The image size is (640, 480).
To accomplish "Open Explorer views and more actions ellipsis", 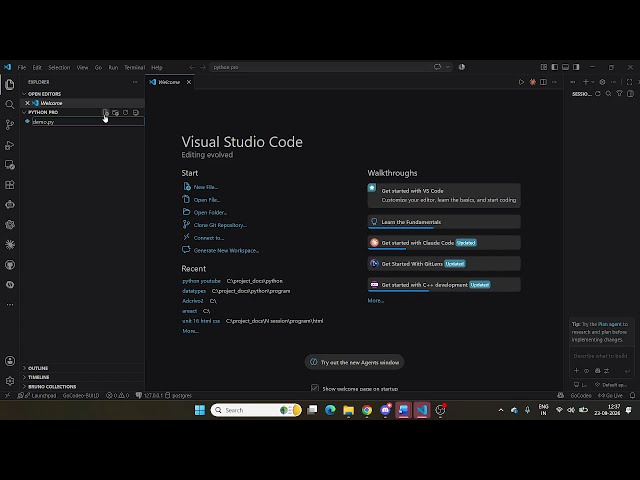I will click(x=135, y=82).
